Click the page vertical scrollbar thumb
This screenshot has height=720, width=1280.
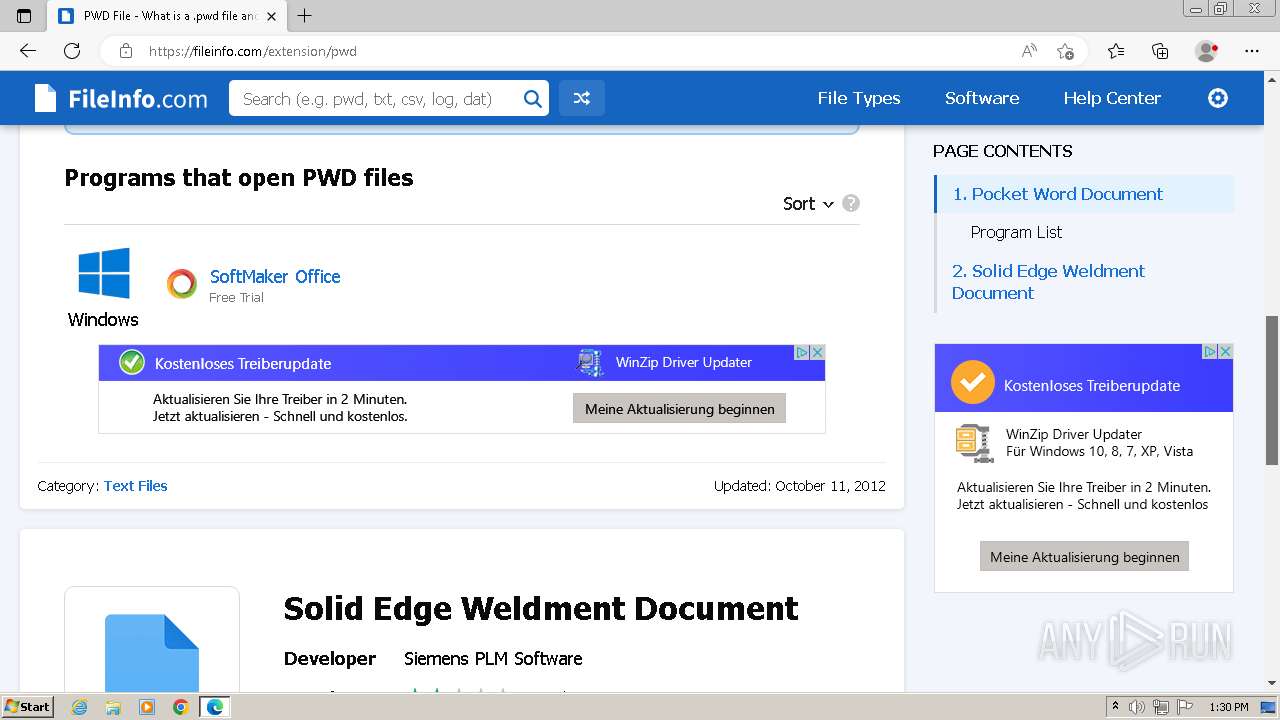1272,390
